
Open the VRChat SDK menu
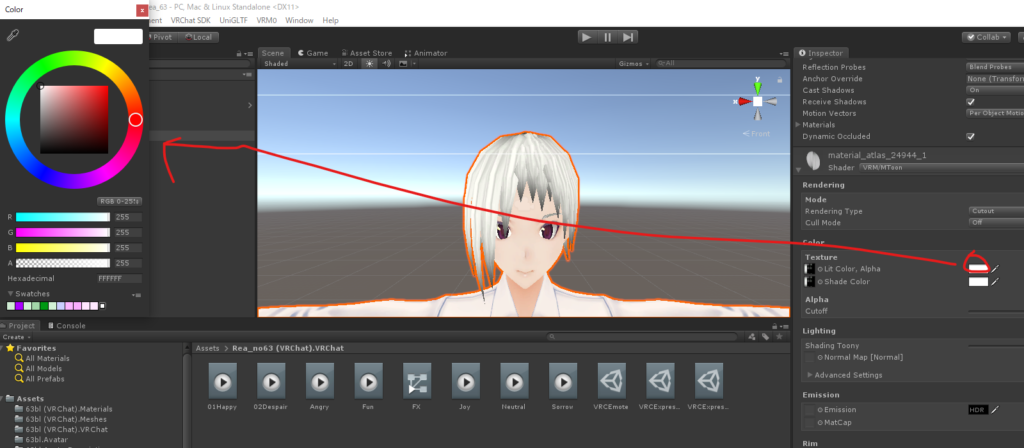(x=191, y=20)
